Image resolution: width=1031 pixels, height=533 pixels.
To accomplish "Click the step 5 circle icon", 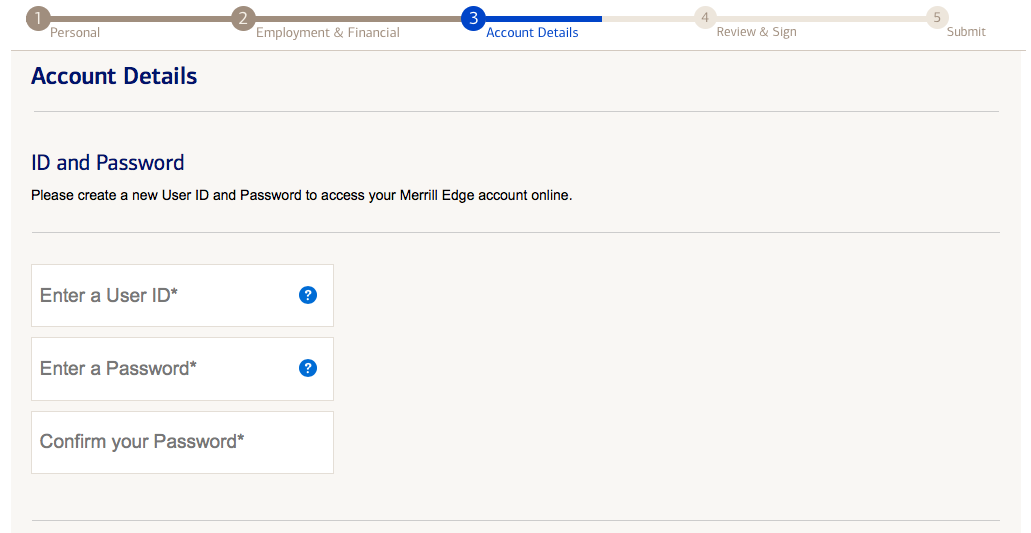I will tap(936, 18).
